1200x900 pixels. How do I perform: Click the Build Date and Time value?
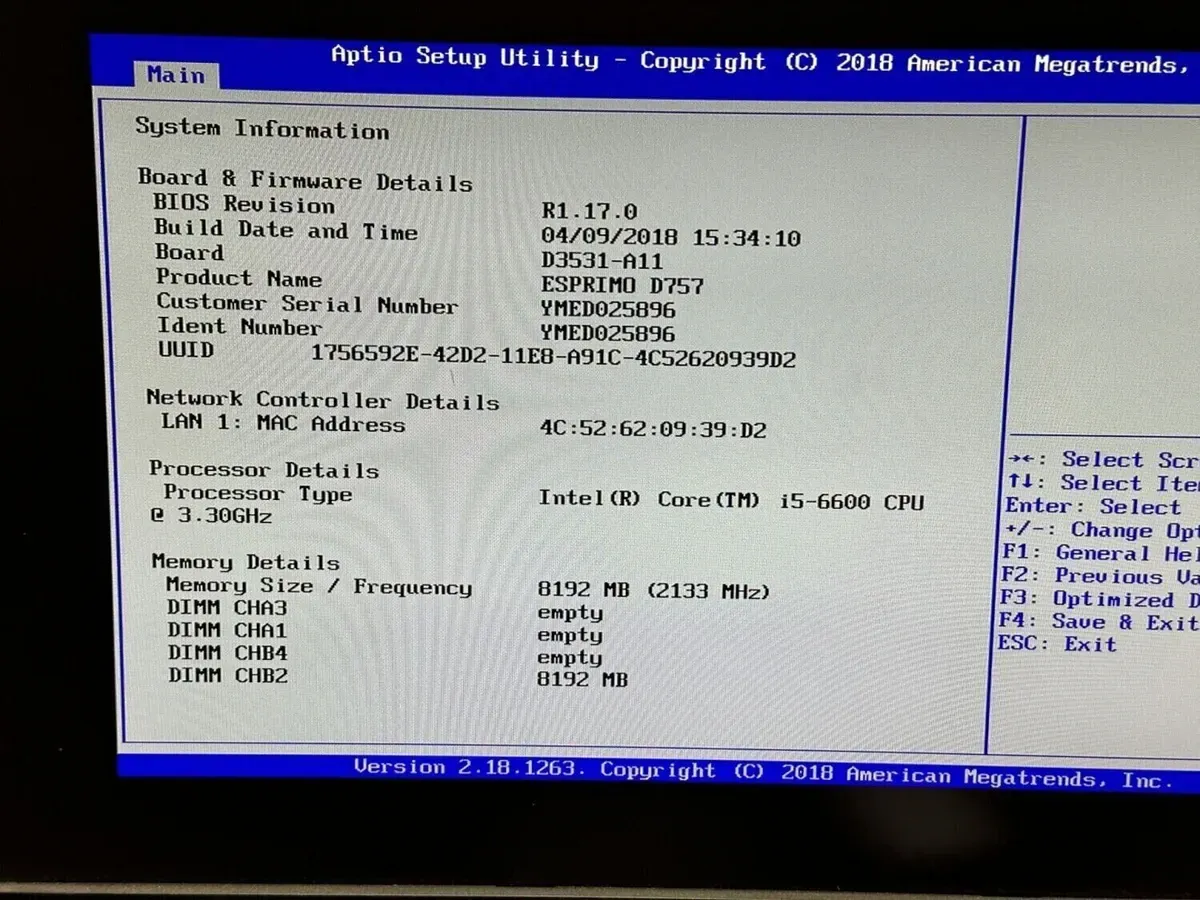670,238
